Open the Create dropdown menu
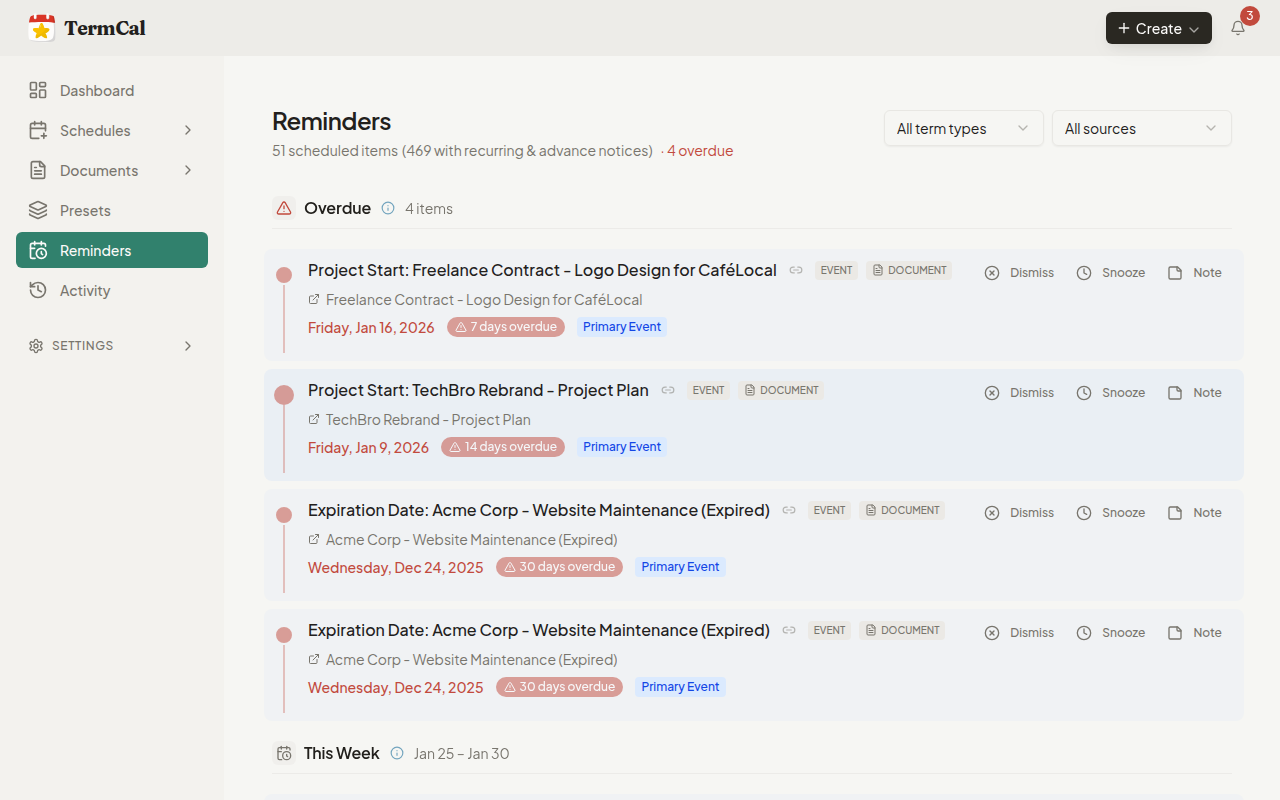Viewport: 1280px width, 800px height. tap(1158, 28)
